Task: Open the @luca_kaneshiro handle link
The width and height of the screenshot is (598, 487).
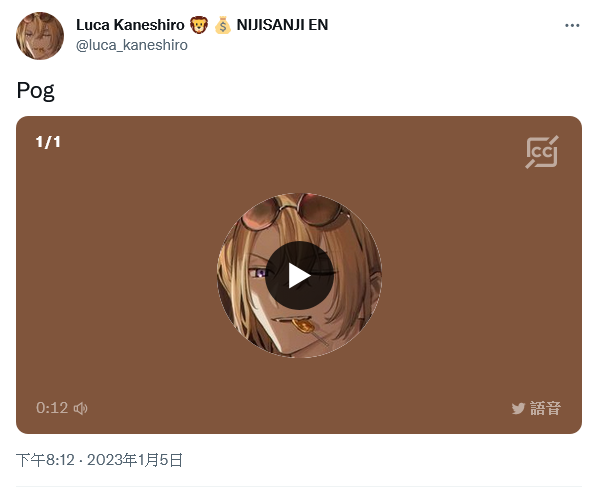Action: pos(132,45)
